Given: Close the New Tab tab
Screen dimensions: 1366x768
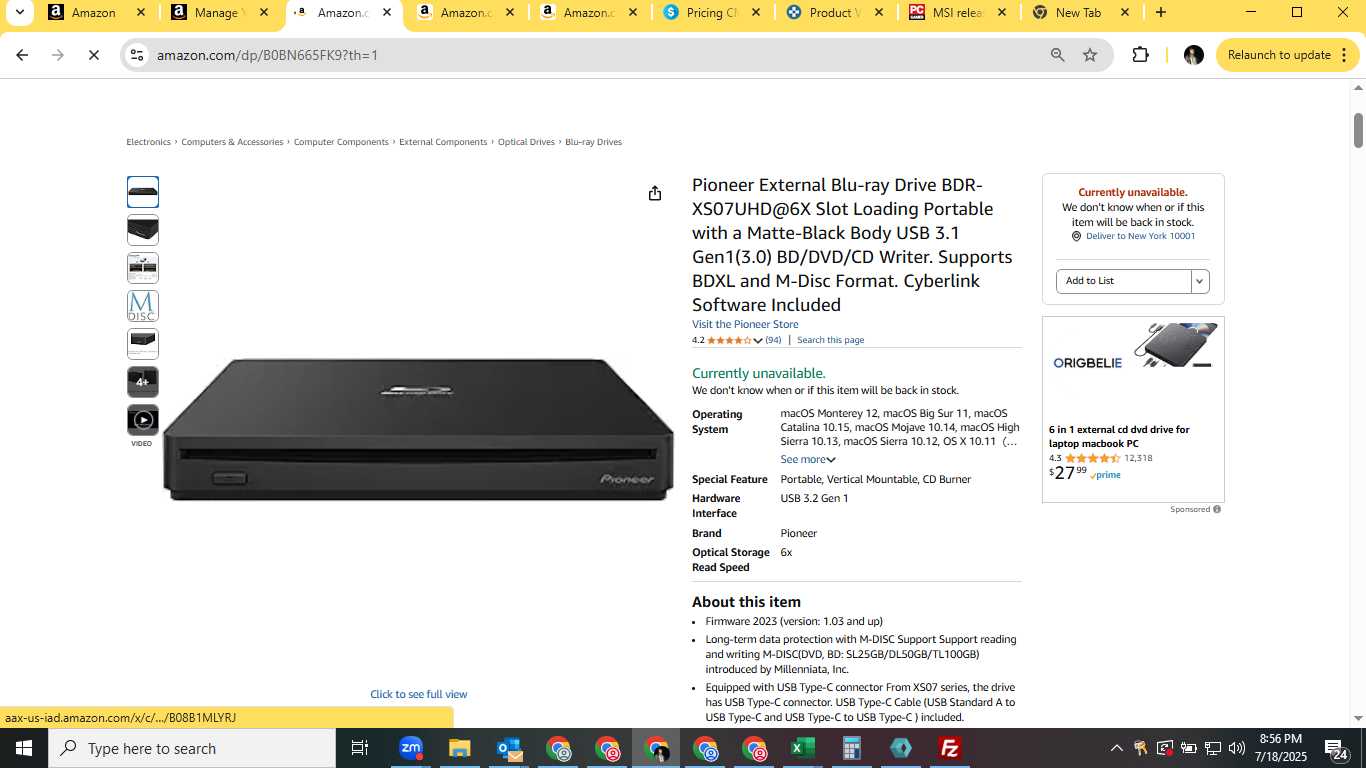Looking at the screenshot, I should (x=1124, y=13).
